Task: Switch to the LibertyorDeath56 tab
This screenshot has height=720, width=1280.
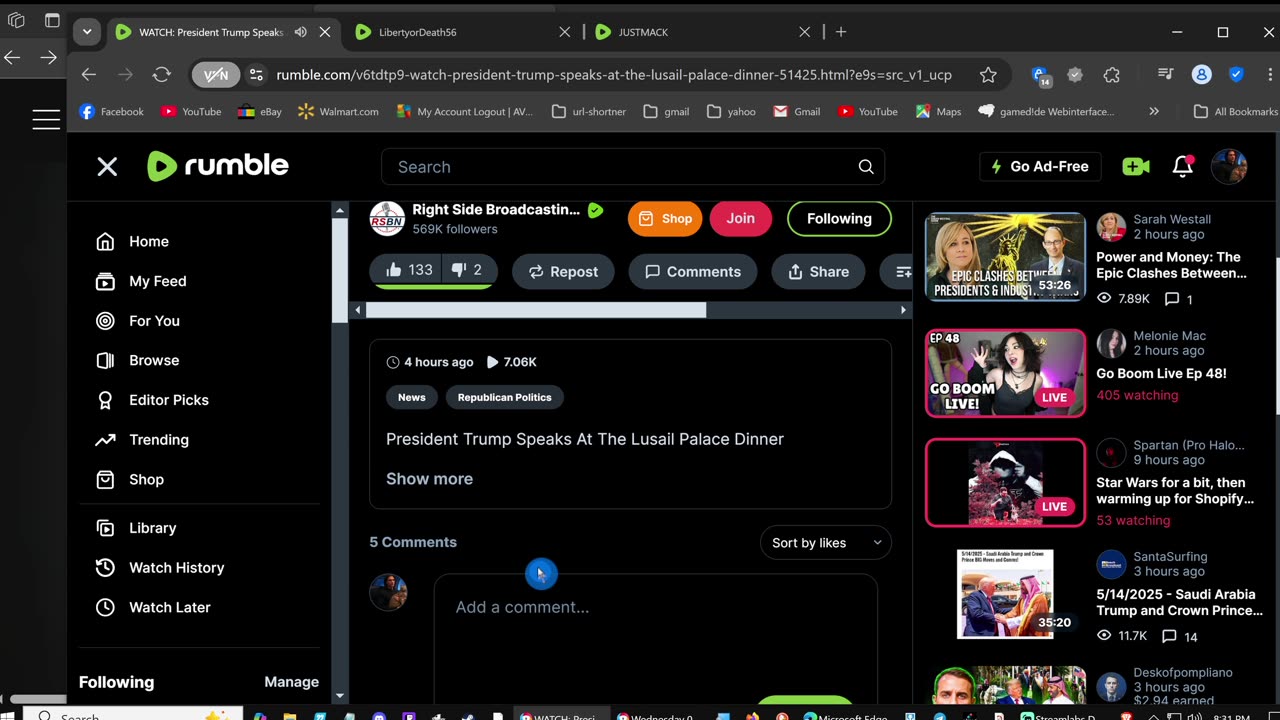Action: click(462, 32)
